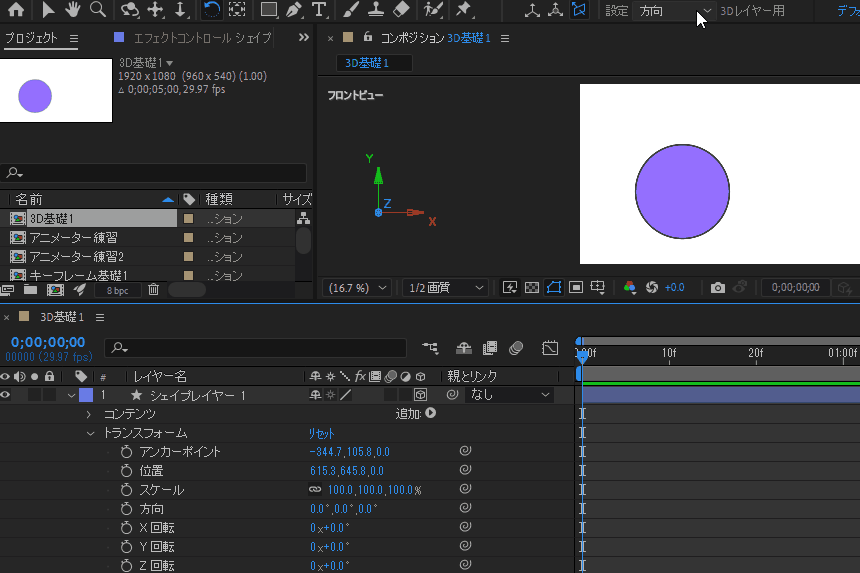The width and height of the screenshot is (860, 573).
Task: Toggle the composition viewer lock icon
Action: point(368,37)
